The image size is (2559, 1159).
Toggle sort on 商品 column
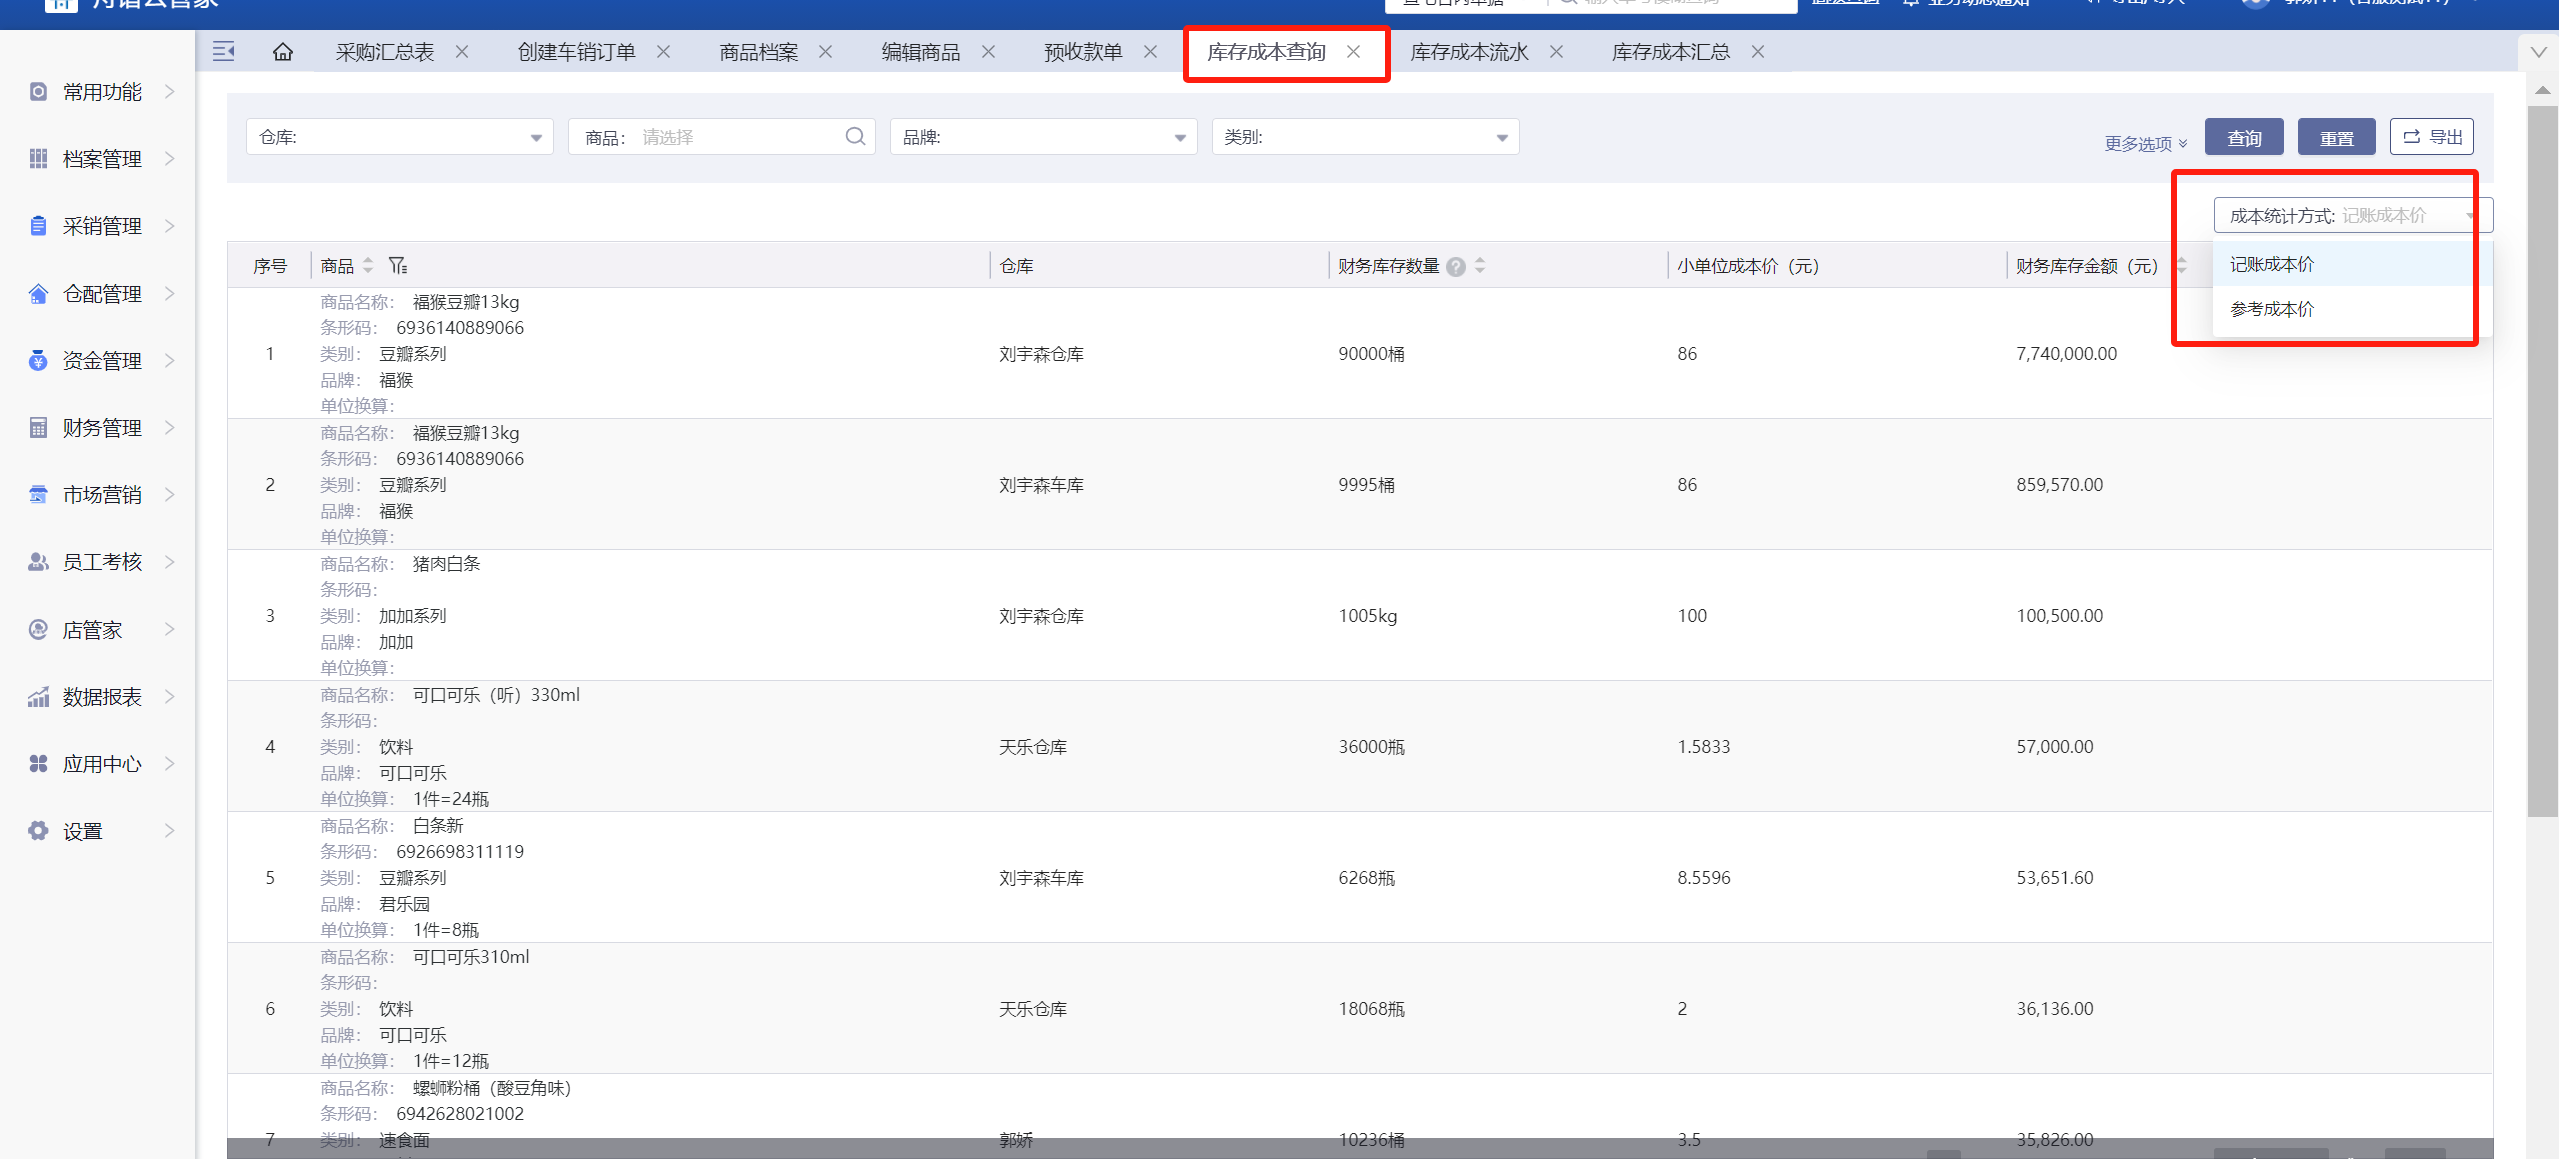click(x=368, y=266)
